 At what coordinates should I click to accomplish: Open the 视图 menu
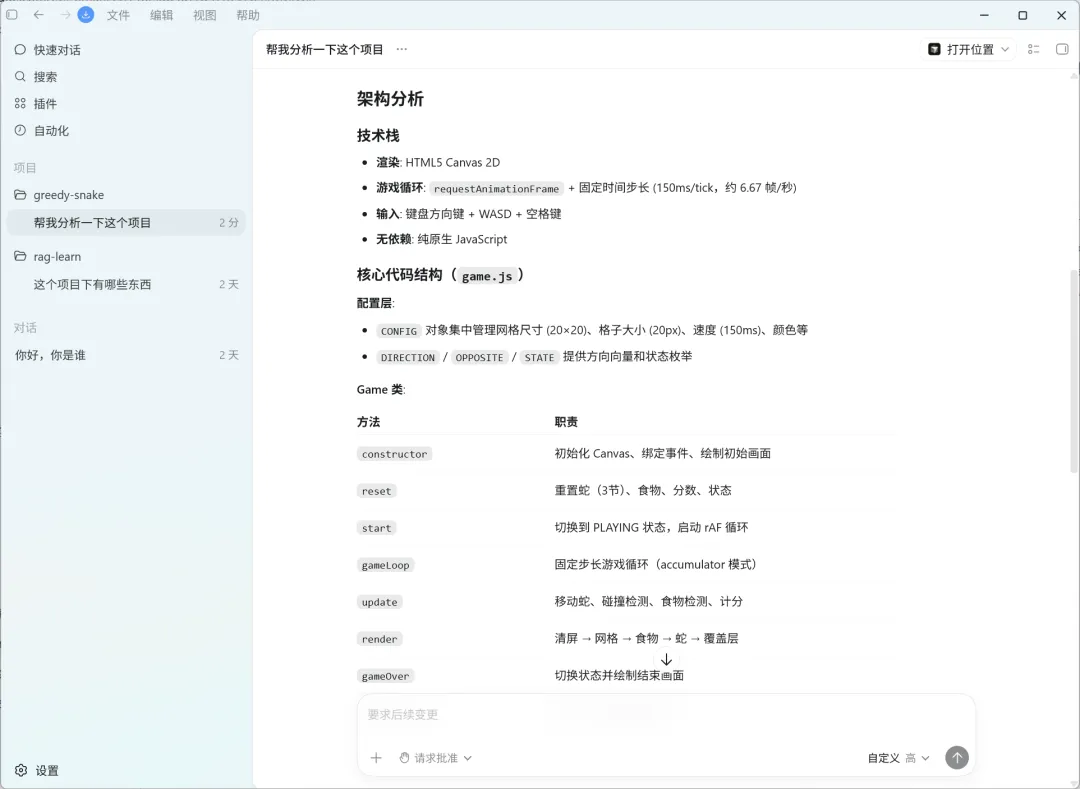(205, 15)
